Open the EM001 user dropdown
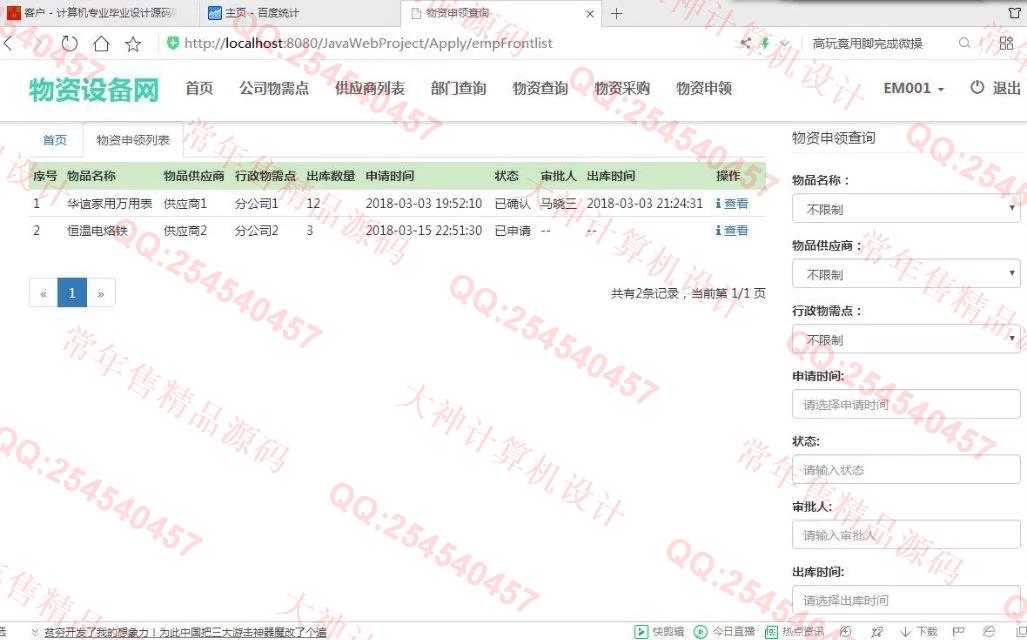Screen dimensions: 1027x640 tap(914, 88)
